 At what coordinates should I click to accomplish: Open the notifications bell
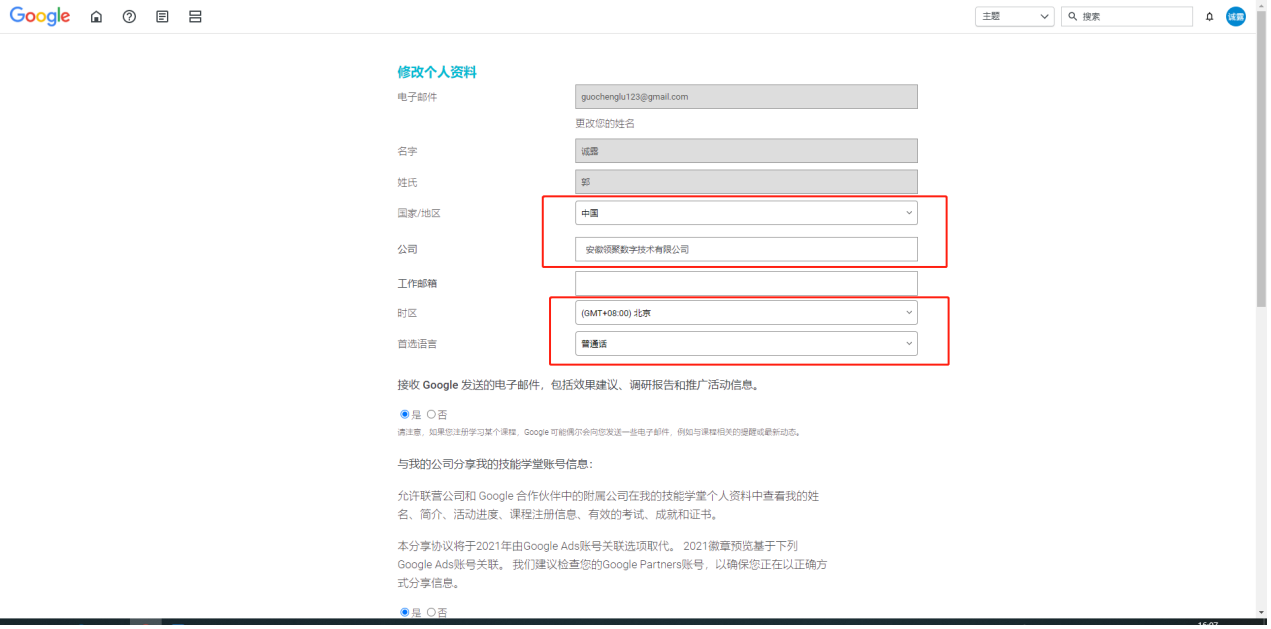coord(1209,17)
